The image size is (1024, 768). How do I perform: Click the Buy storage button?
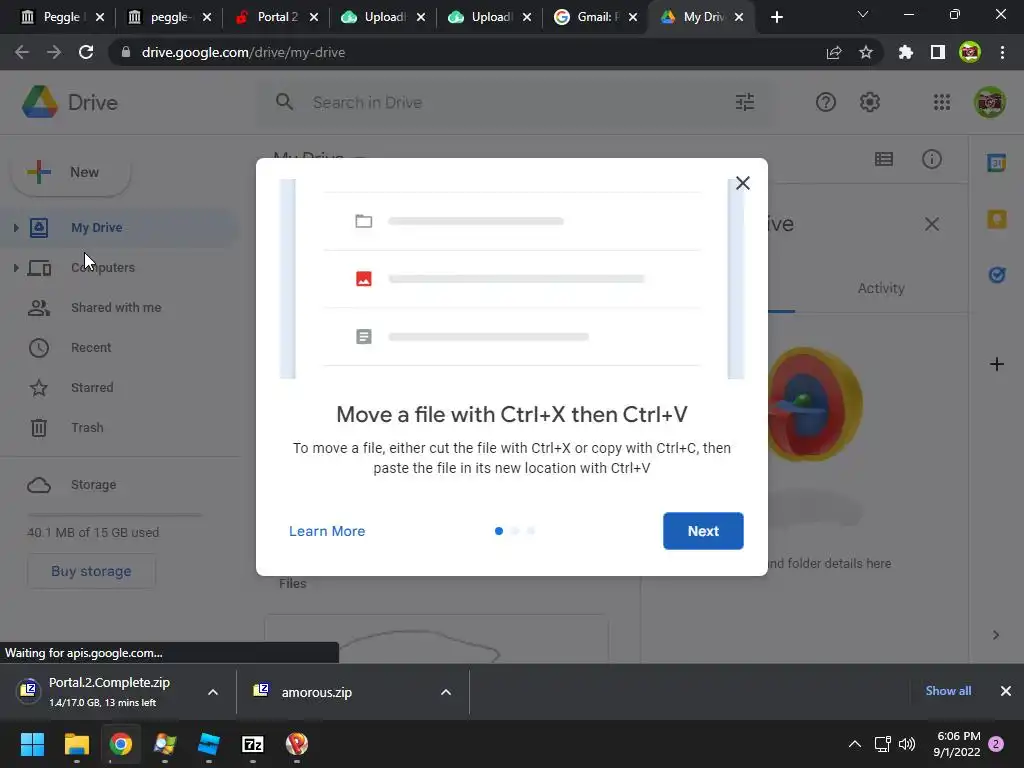(91, 571)
